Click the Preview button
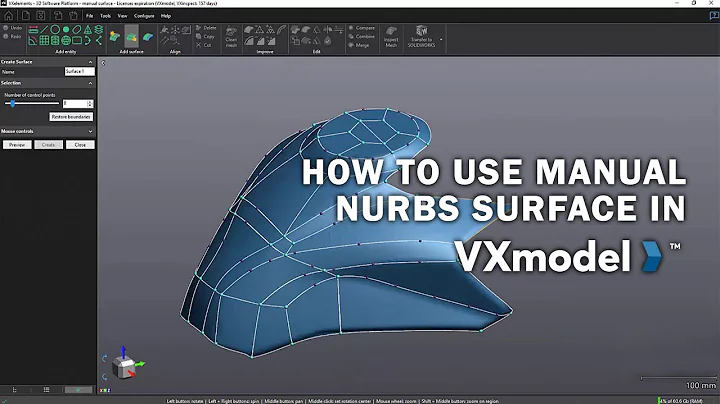Viewport: 720px width, 404px height. (x=17, y=145)
